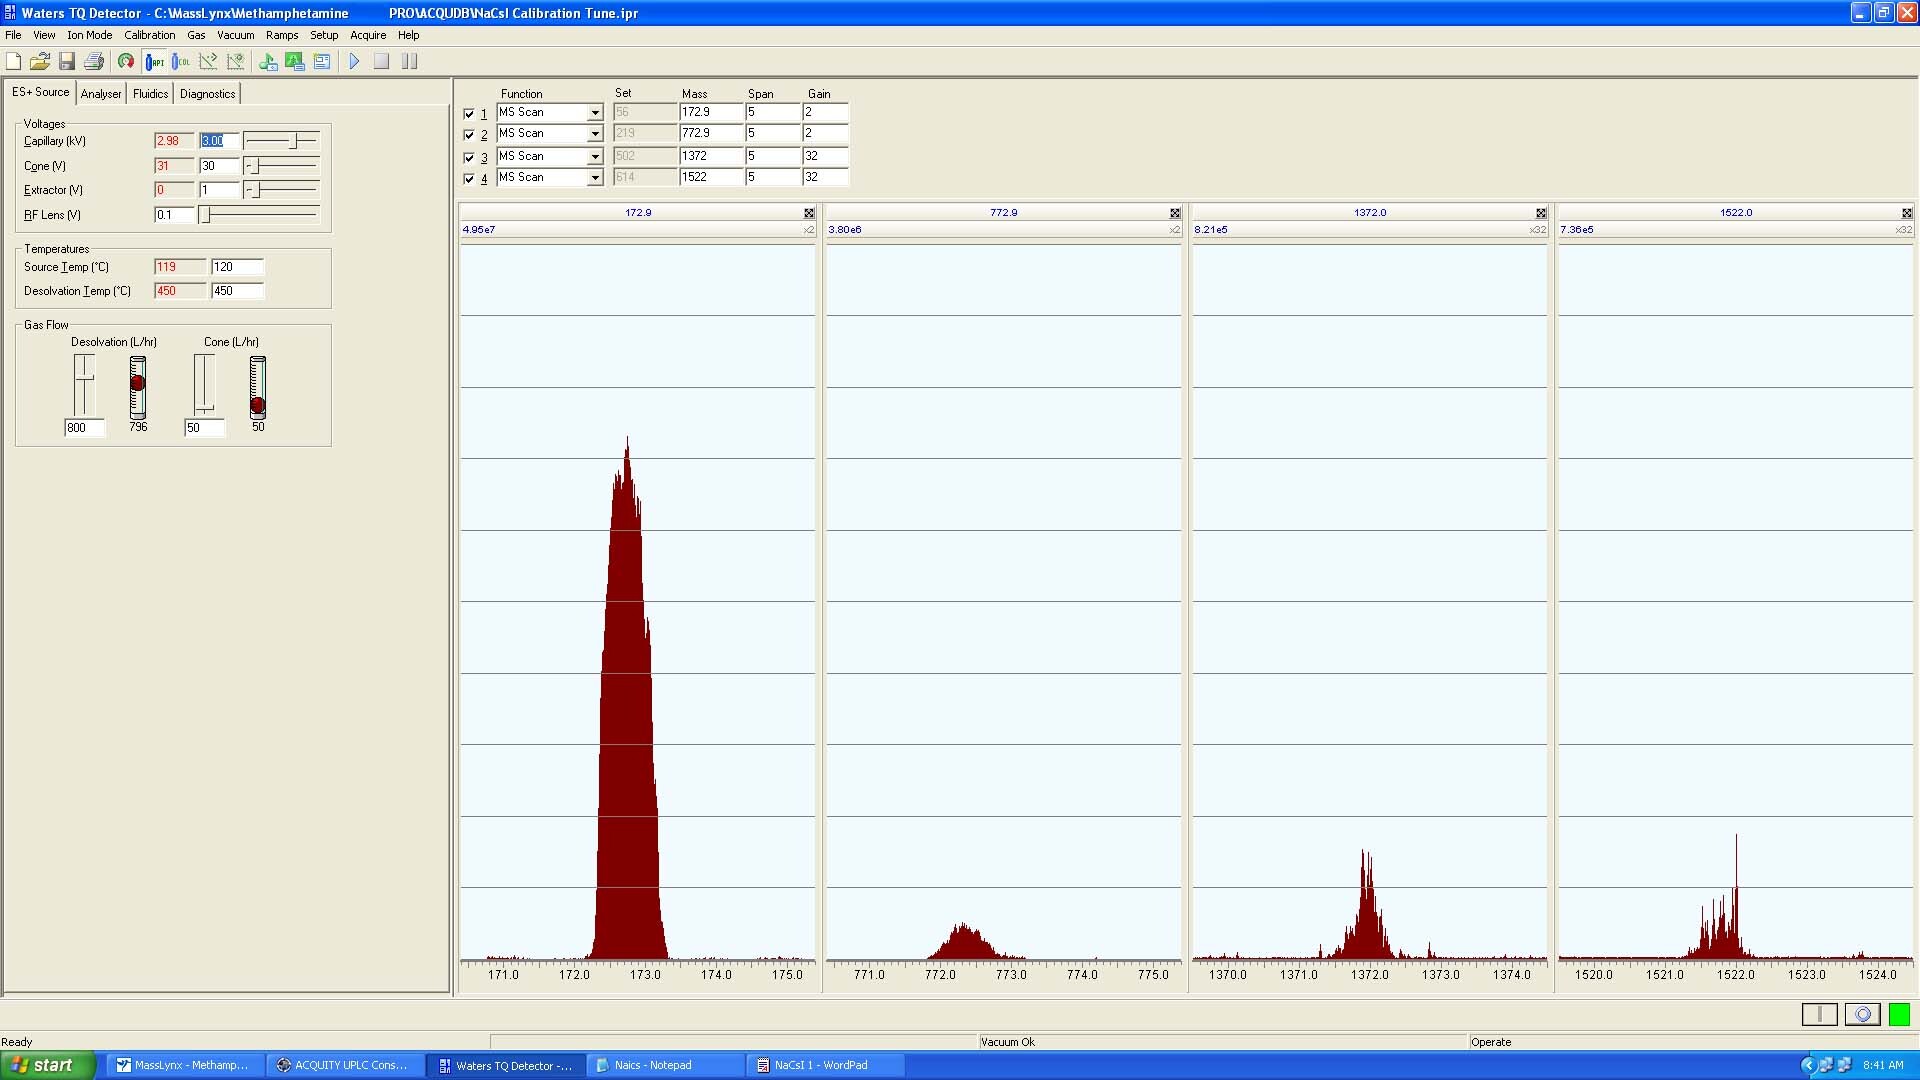Open the Ramps menu
Image resolution: width=1920 pixels, height=1080 pixels.
click(x=282, y=35)
